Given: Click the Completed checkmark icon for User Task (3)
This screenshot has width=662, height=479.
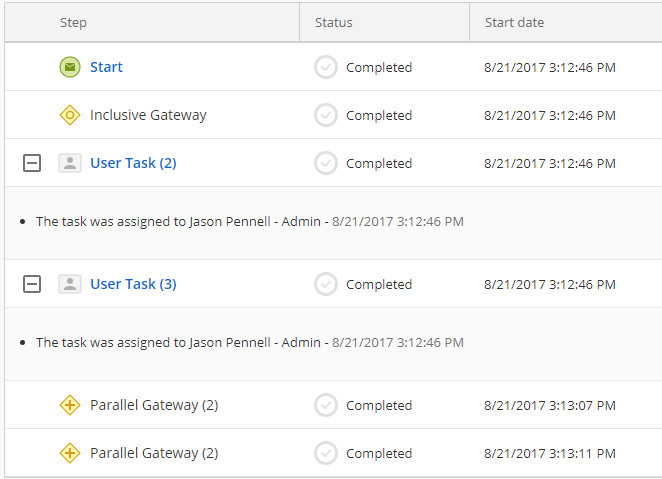Looking at the screenshot, I should pyautogui.click(x=326, y=284).
